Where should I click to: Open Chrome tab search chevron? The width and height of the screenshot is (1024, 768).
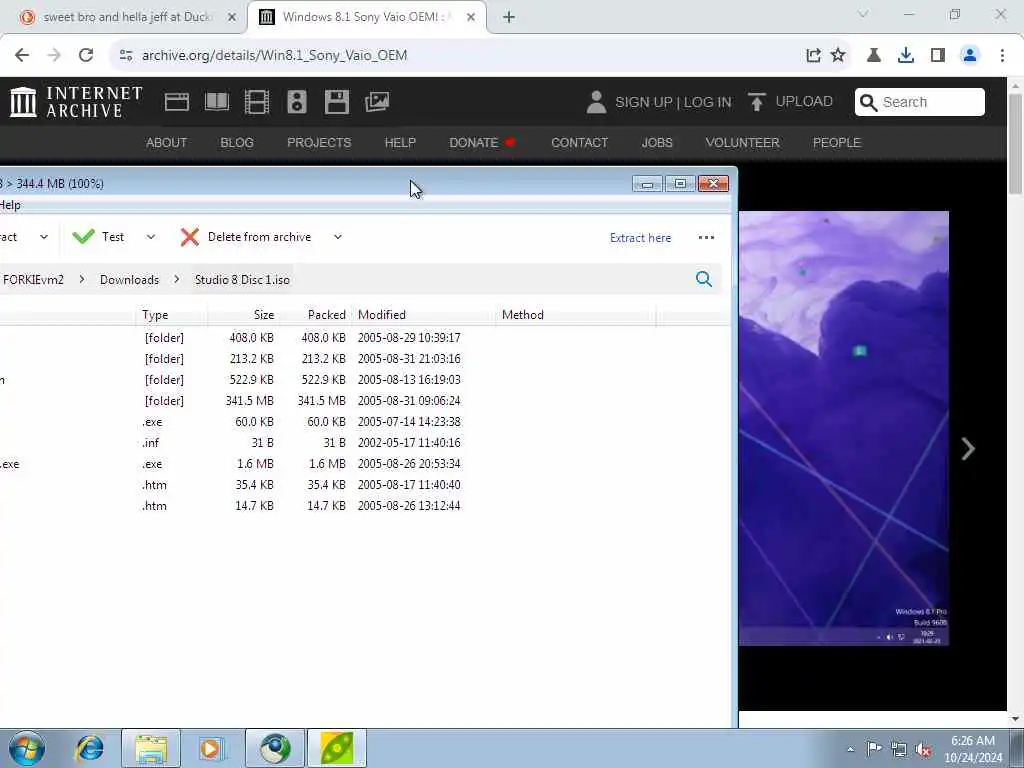pyautogui.click(x=863, y=14)
